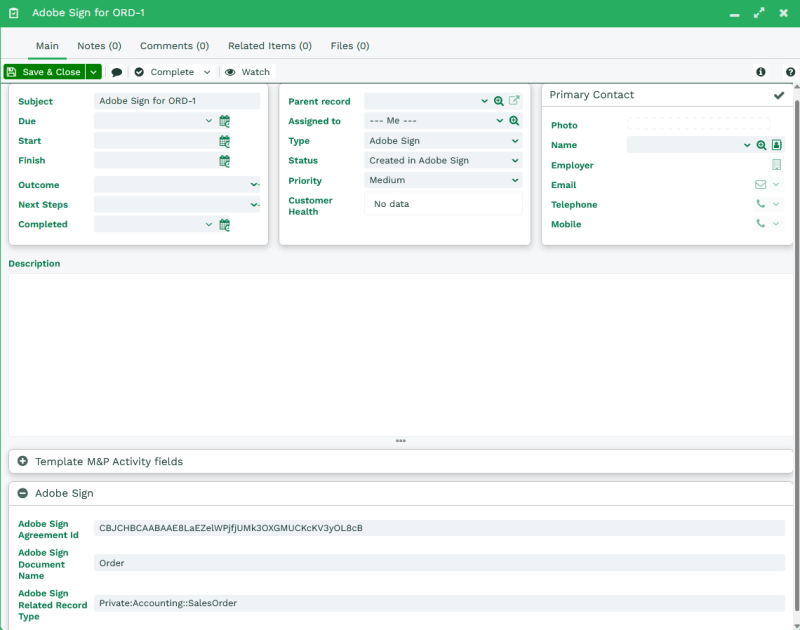The image size is (800, 630).
Task: Click into the Finish date field
Action: tap(155, 161)
